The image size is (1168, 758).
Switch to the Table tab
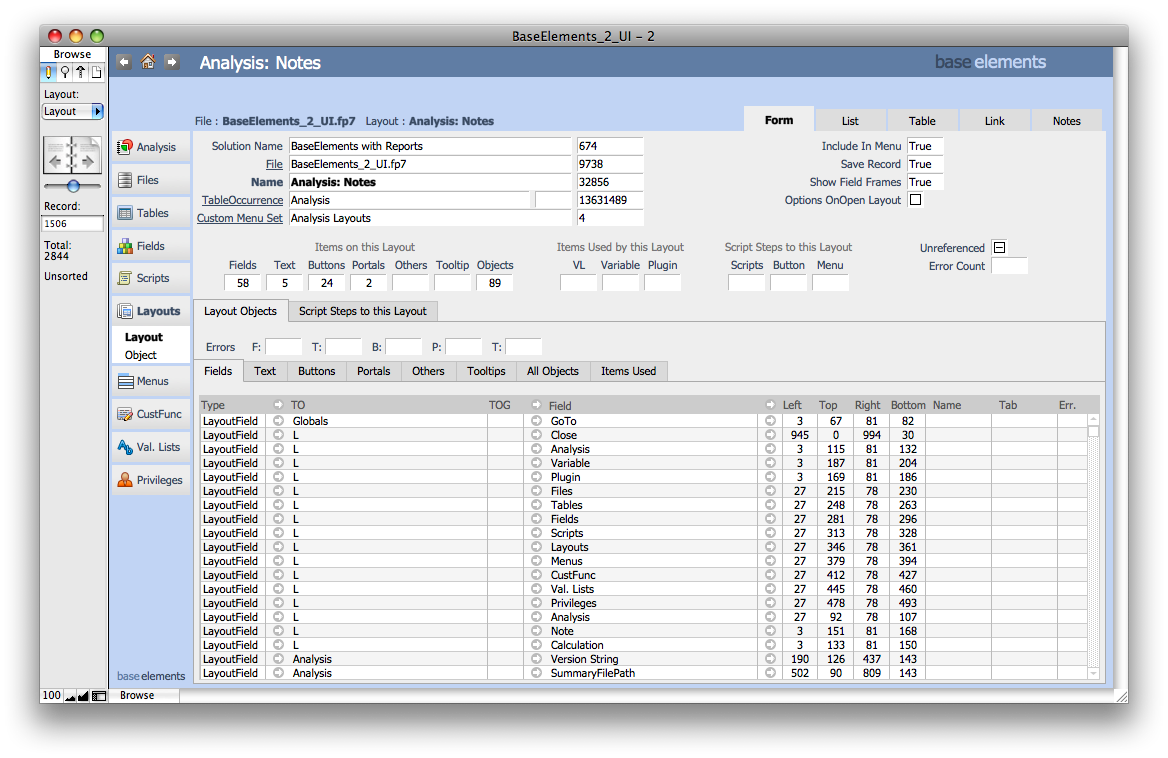click(x=921, y=121)
